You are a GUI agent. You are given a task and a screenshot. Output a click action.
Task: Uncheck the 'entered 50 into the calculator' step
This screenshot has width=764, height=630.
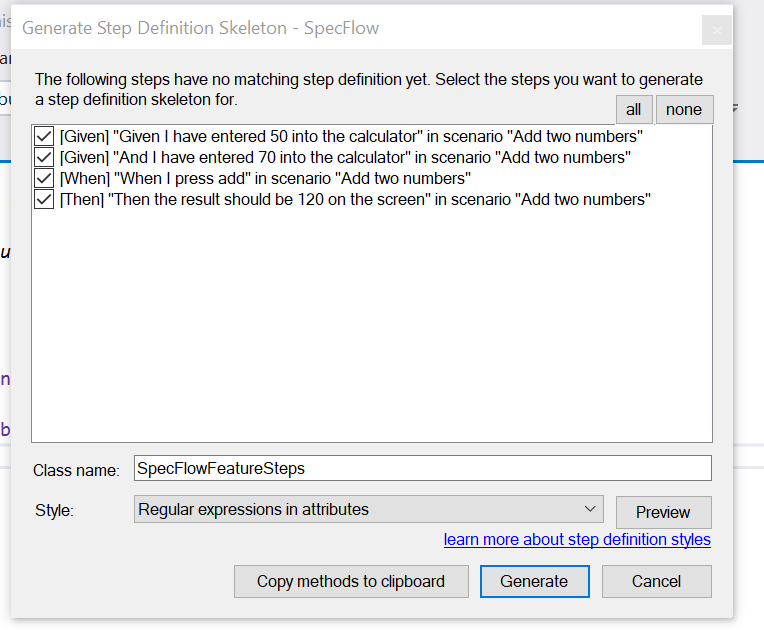(x=44, y=136)
